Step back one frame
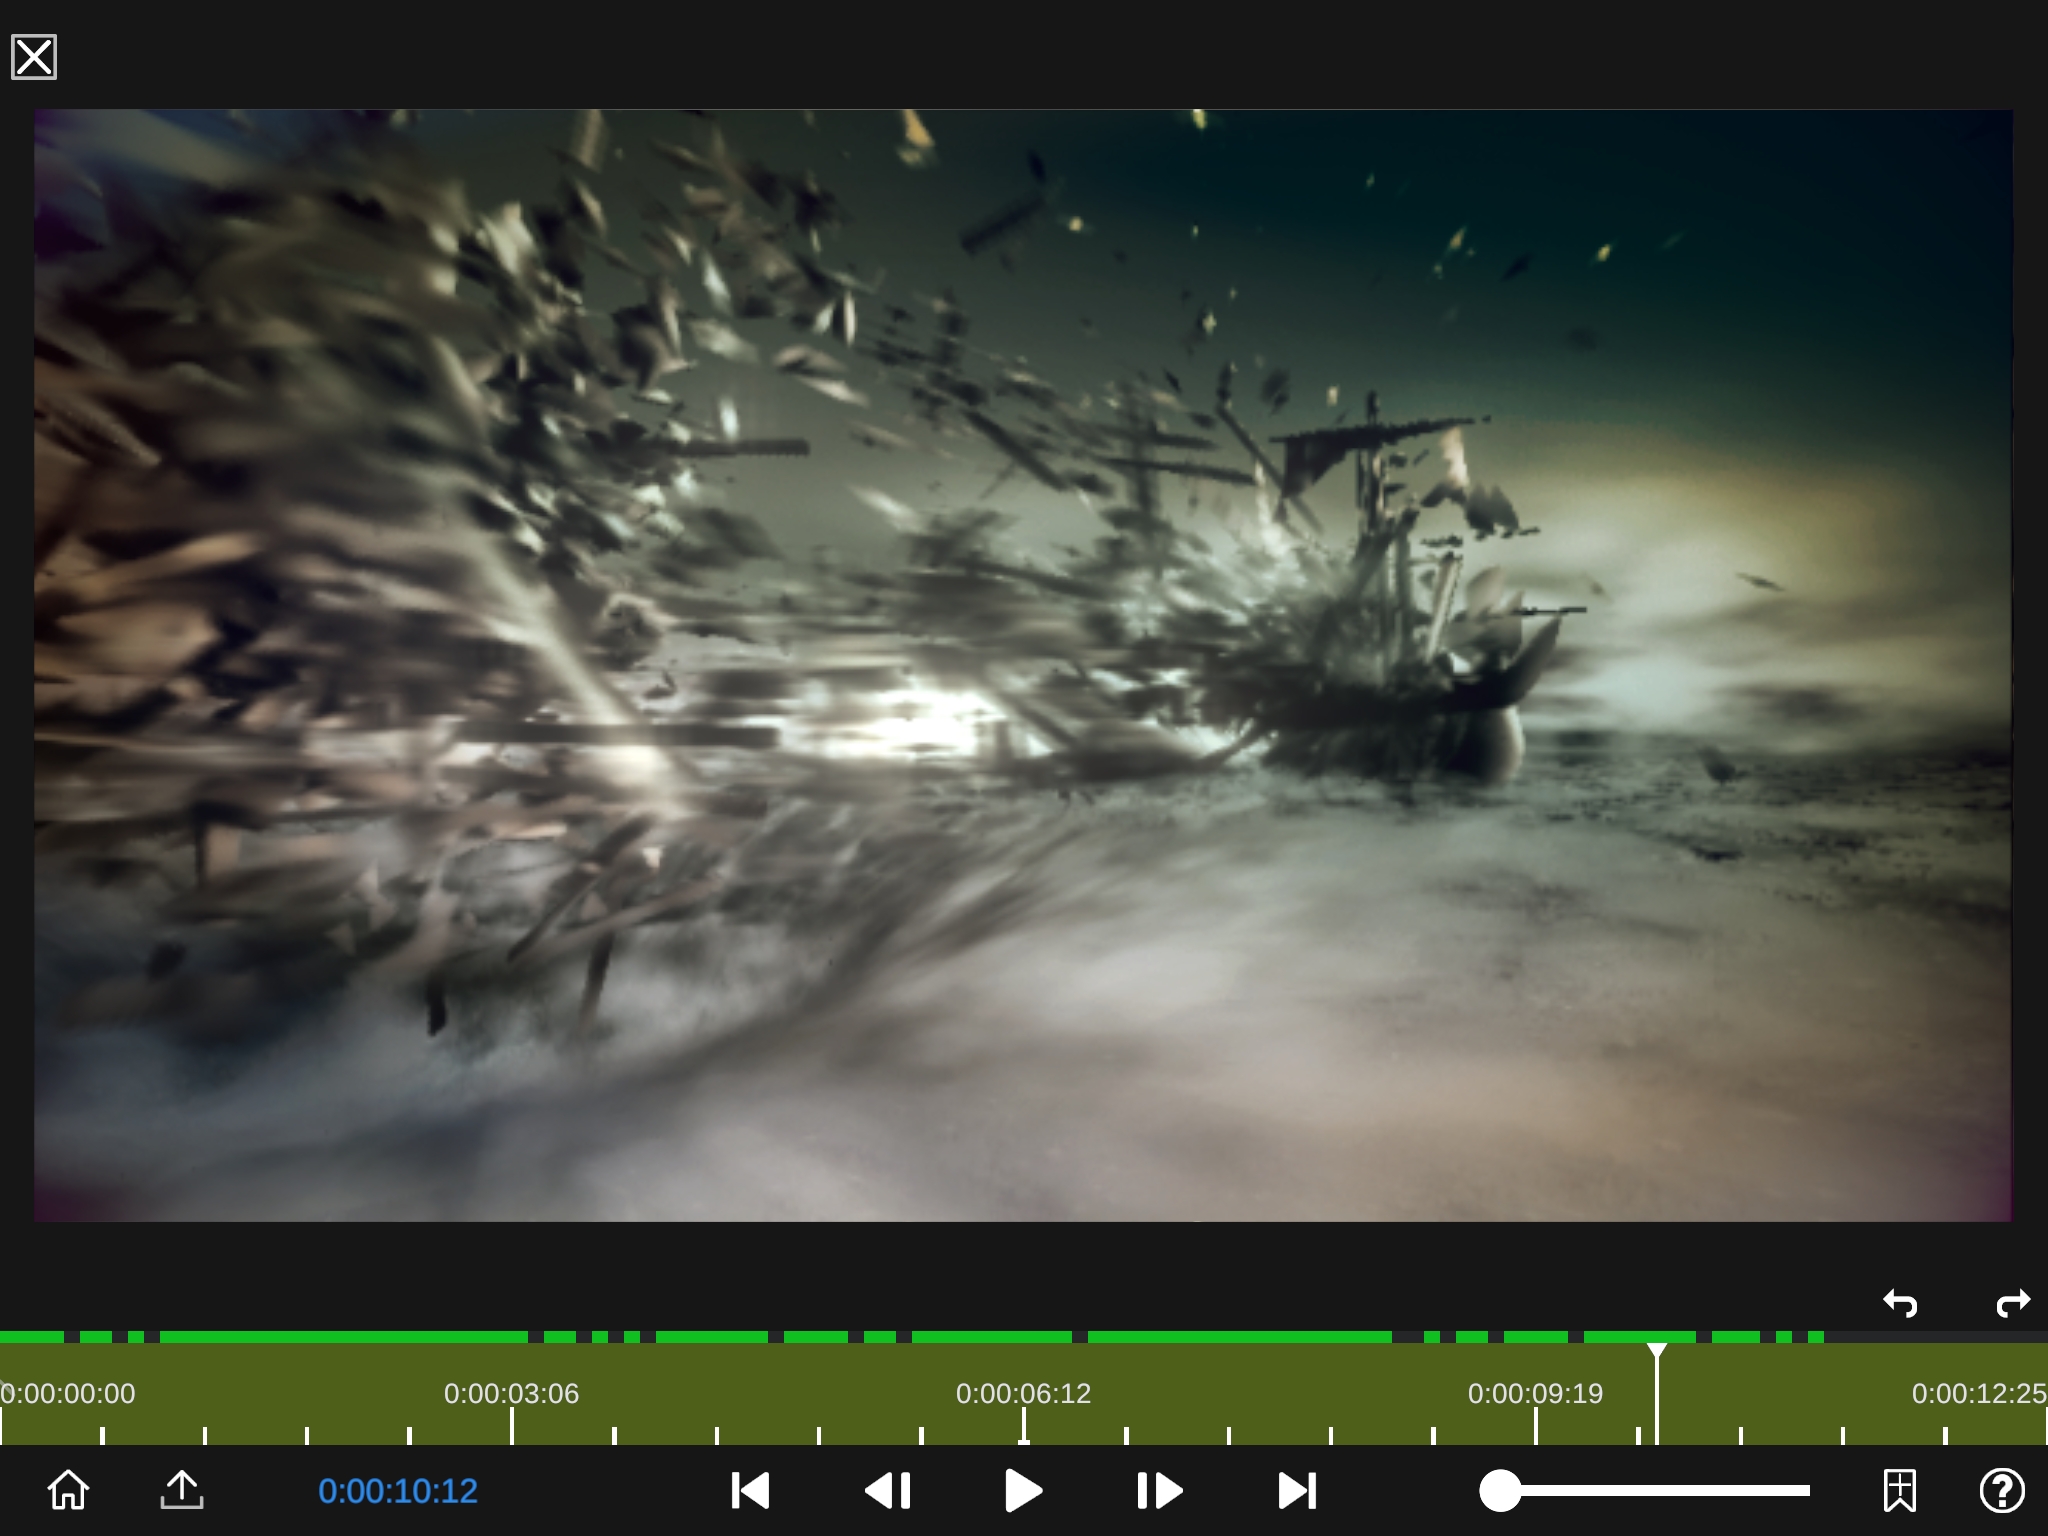Image resolution: width=2048 pixels, height=1536 pixels. 888,1490
